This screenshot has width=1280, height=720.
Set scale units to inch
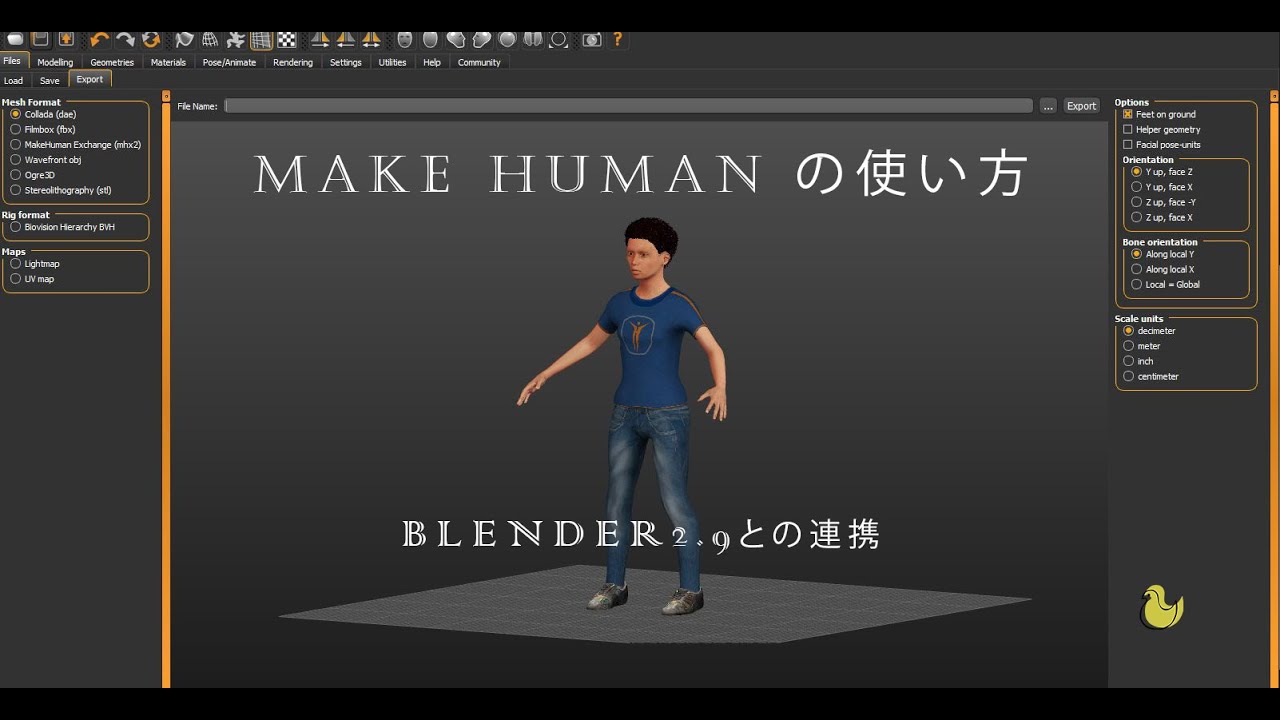point(1139,361)
